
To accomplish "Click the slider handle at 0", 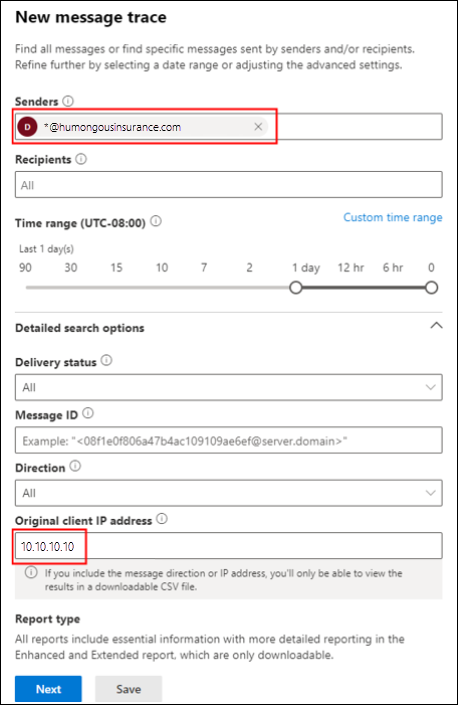I will [431, 288].
